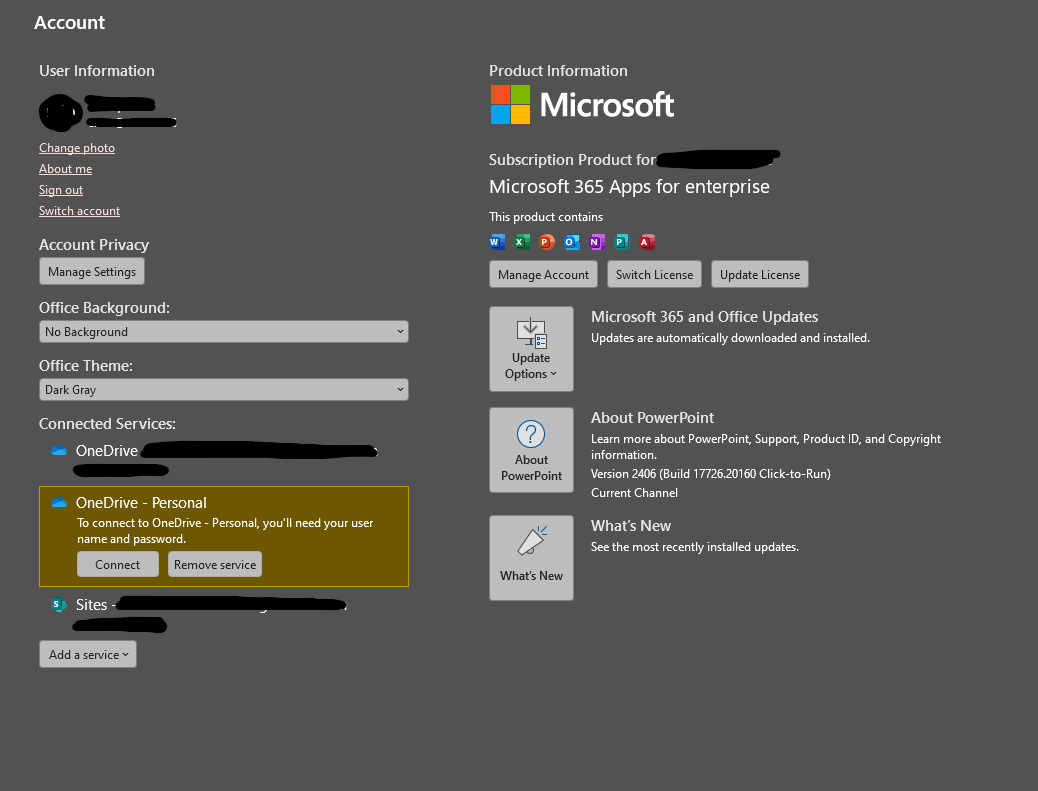Connect to OneDrive - Personal
Viewport: 1038px width, 791px height.
(118, 565)
